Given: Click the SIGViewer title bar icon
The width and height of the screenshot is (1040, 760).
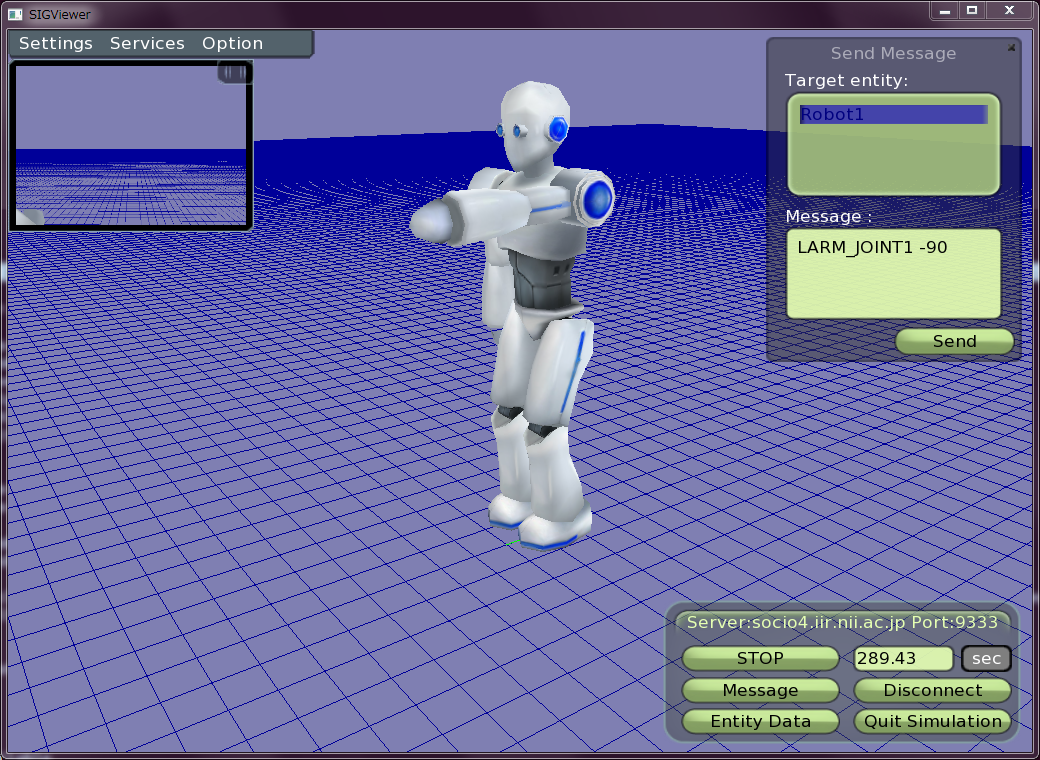Looking at the screenshot, I should [x=15, y=14].
